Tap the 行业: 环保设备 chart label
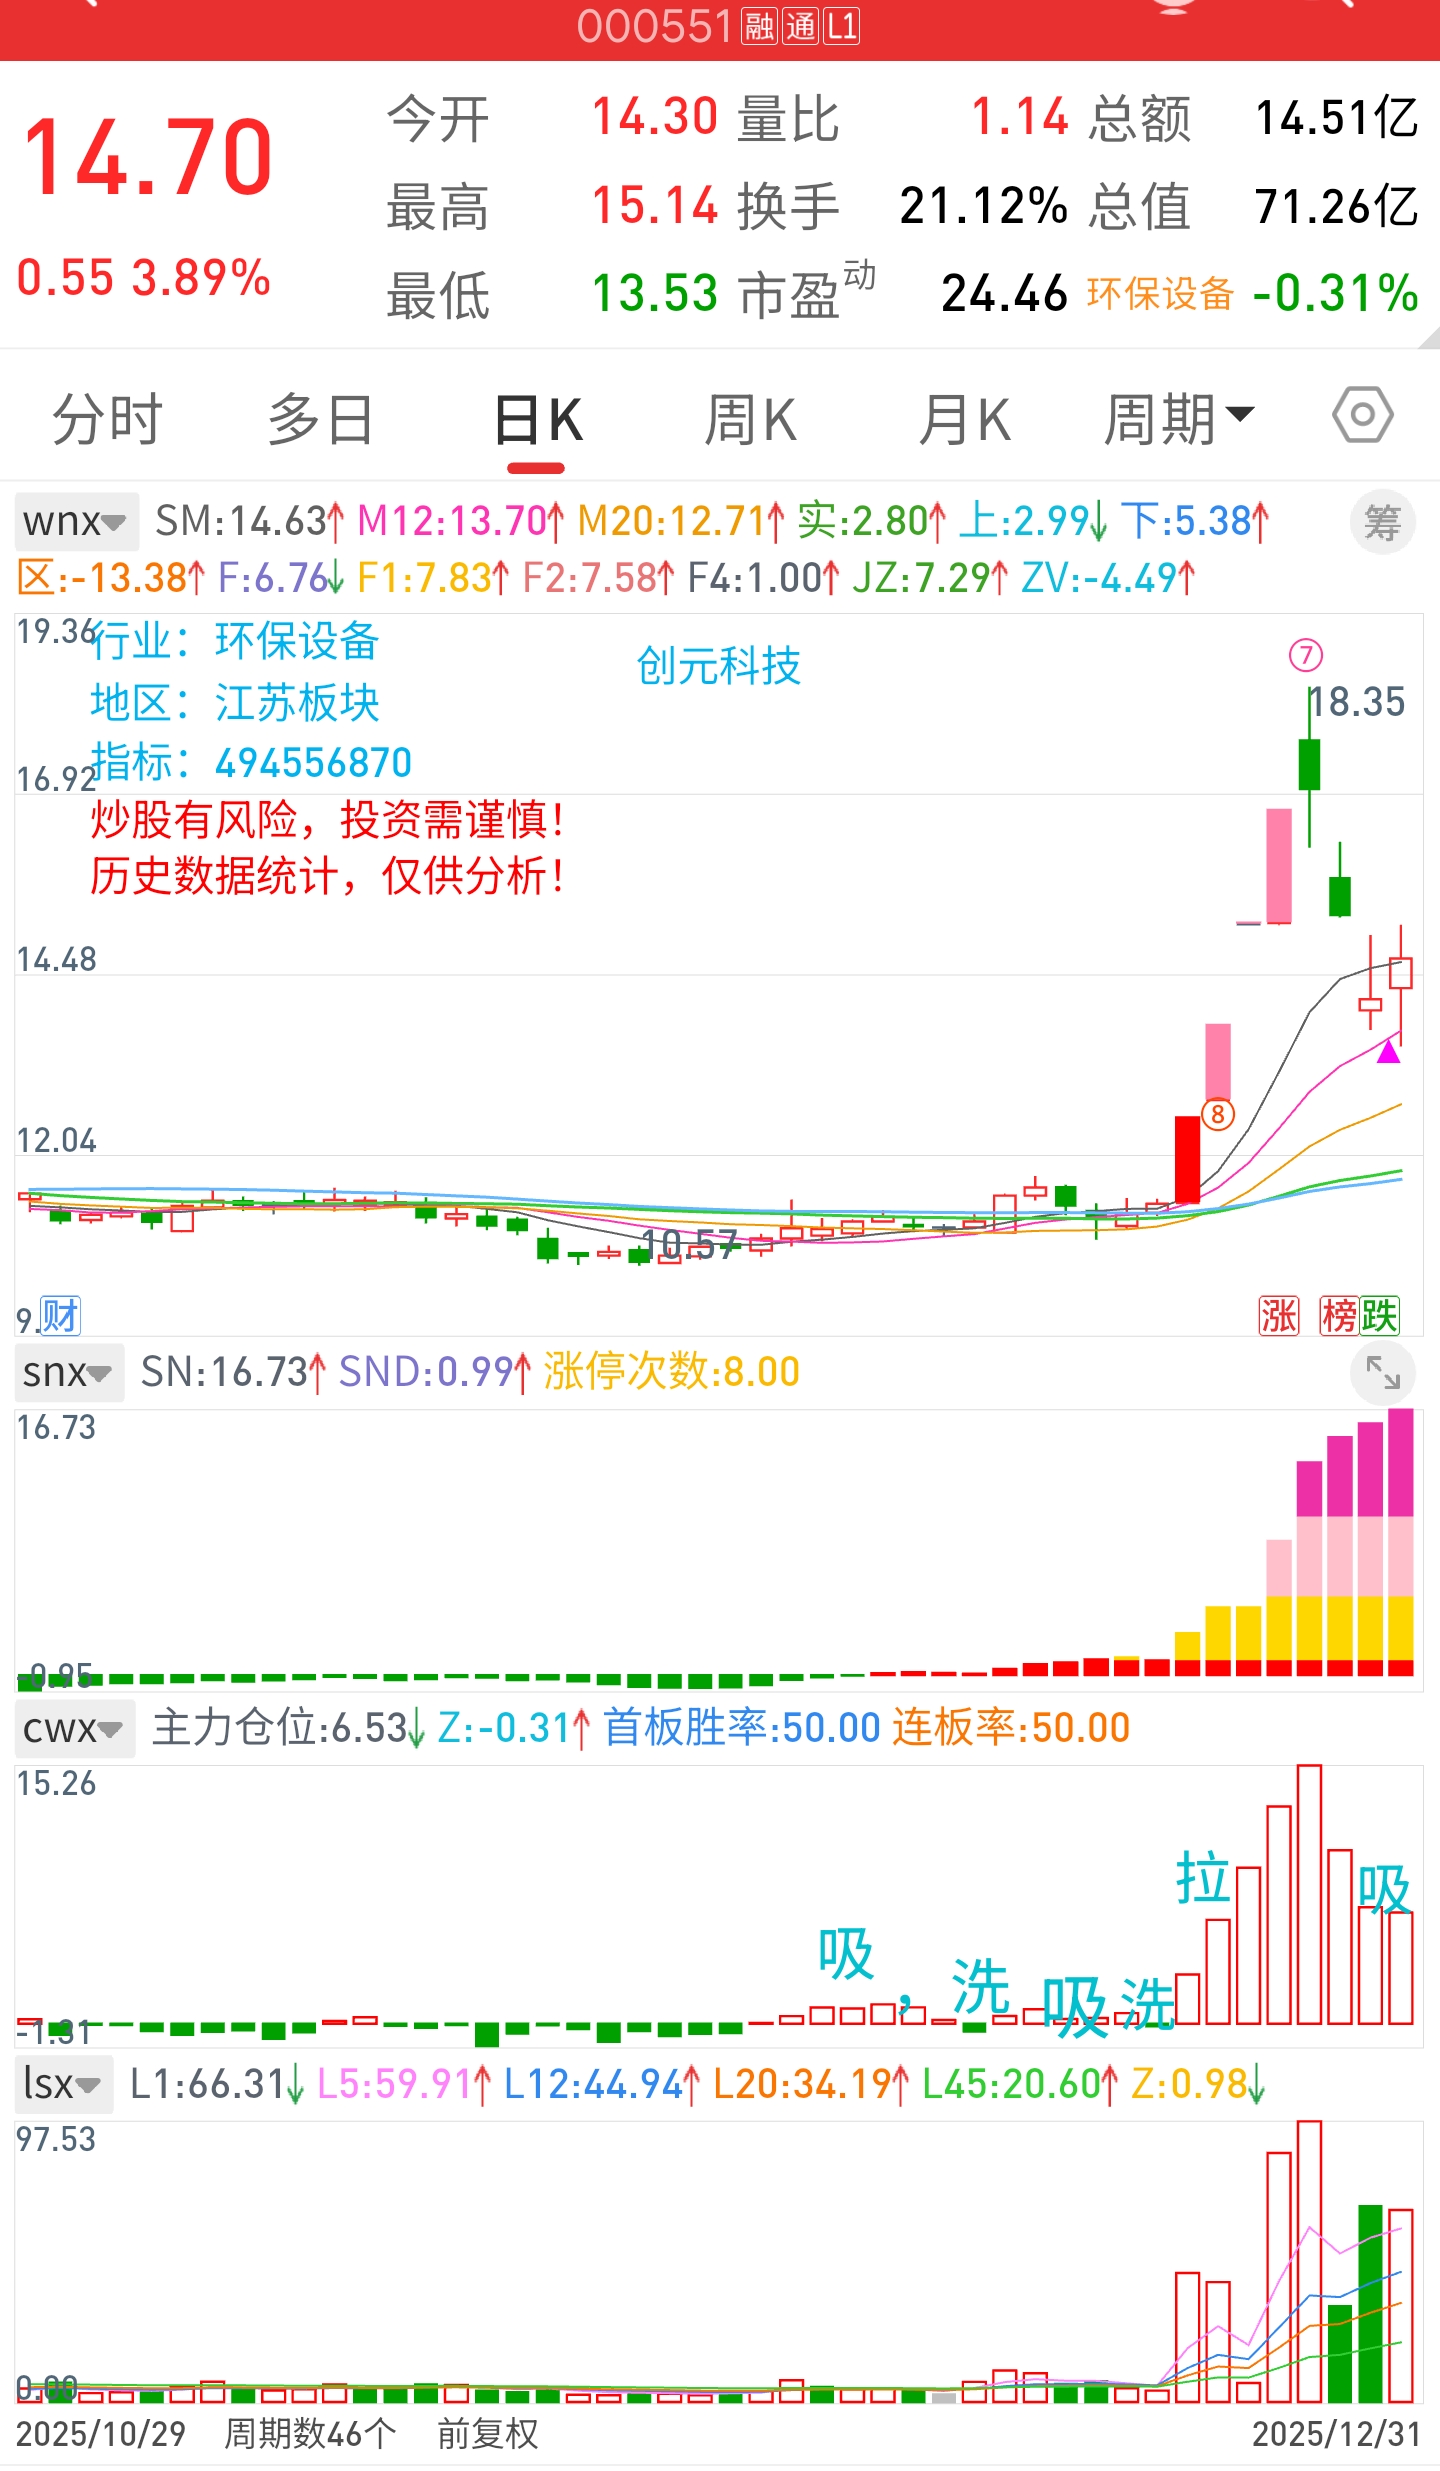1440x2471 pixels. 235,641
